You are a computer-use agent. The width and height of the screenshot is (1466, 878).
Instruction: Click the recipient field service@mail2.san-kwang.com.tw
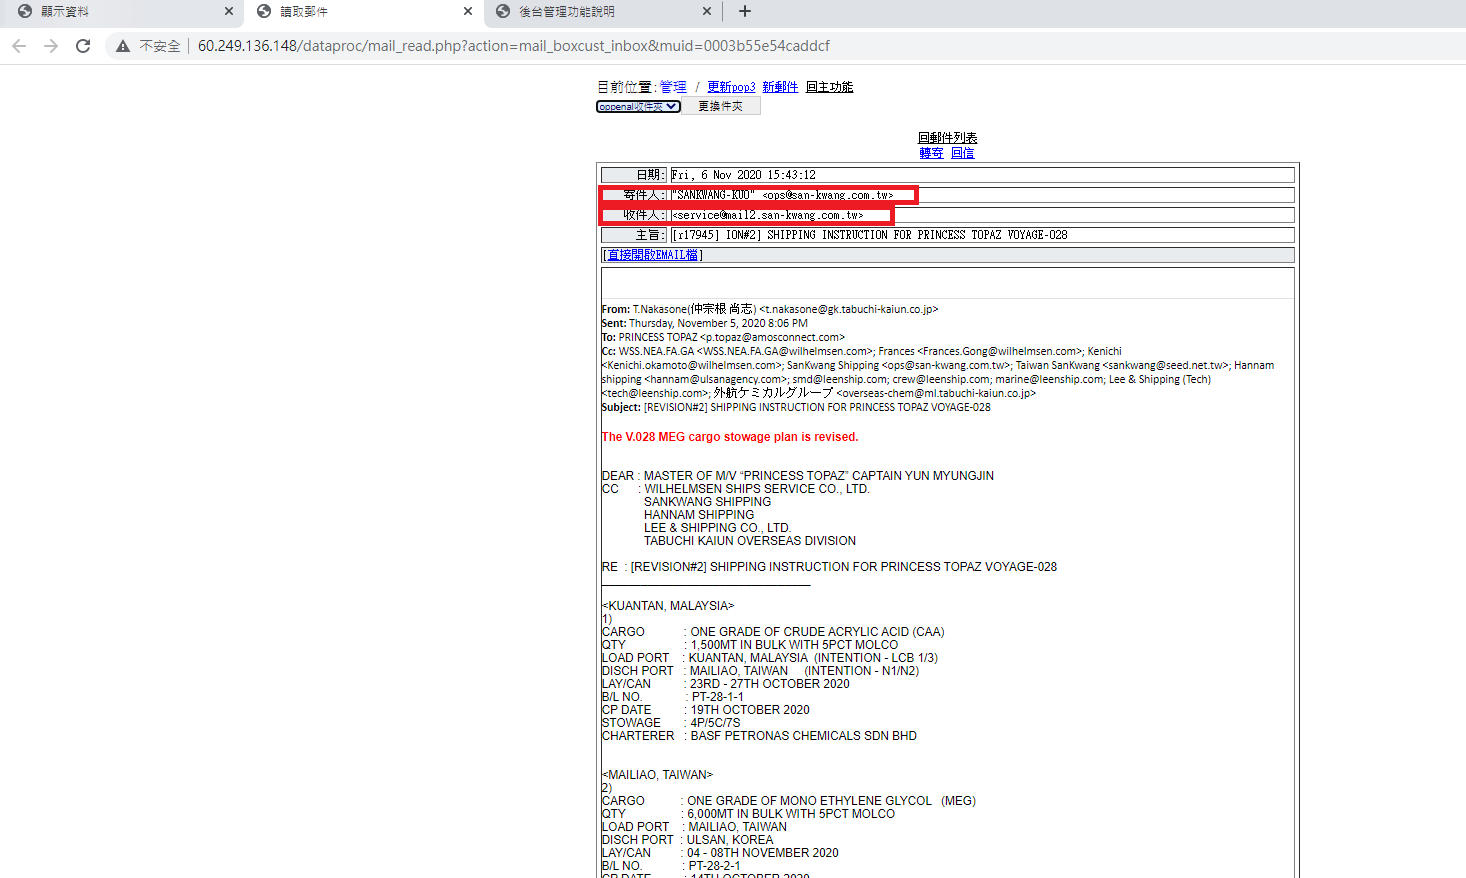tap(982, 215)
